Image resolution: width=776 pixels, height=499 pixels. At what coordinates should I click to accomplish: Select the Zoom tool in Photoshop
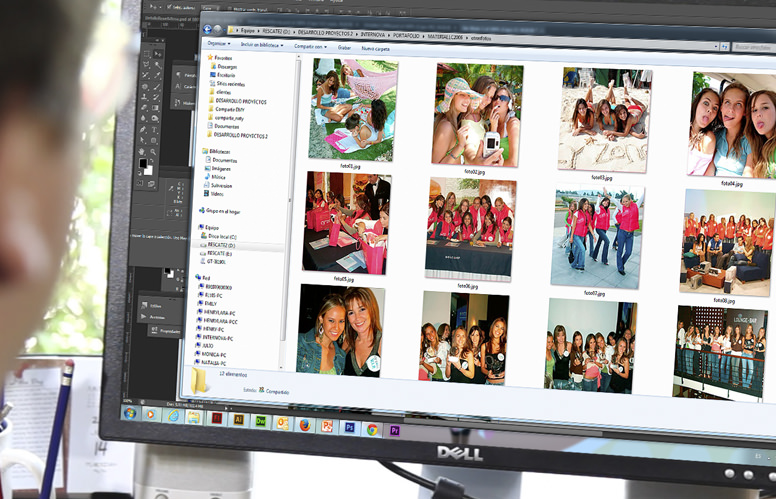tap(153, 151)
